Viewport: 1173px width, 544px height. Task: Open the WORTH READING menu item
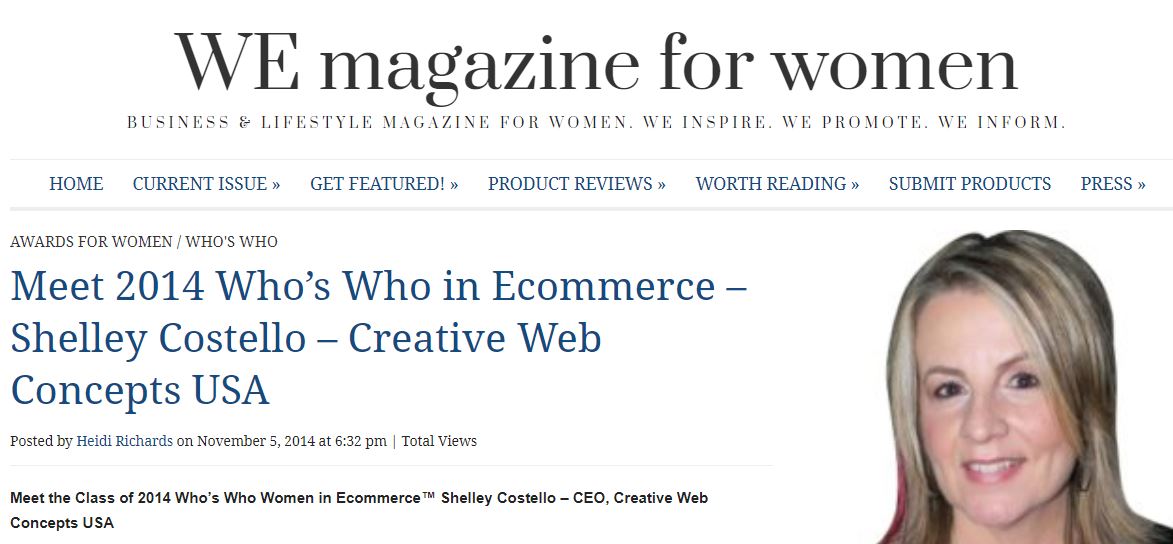pos(777,184)
